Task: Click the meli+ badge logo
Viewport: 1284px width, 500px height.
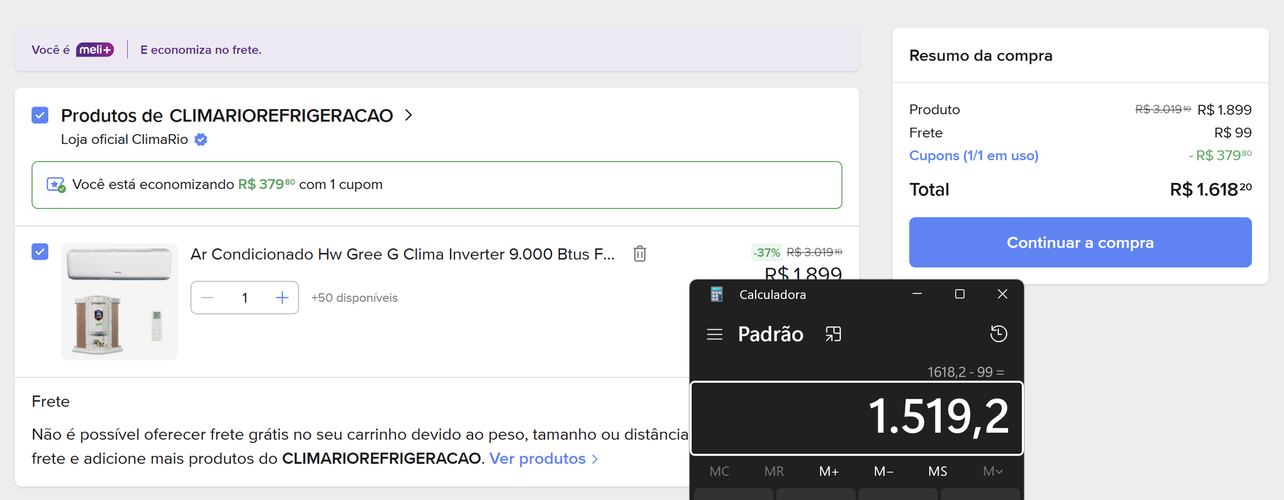Action: [95, 49]
